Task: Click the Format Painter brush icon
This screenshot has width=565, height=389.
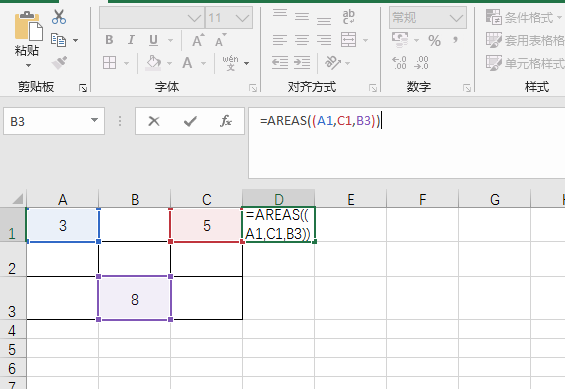Action: [59, 63]
